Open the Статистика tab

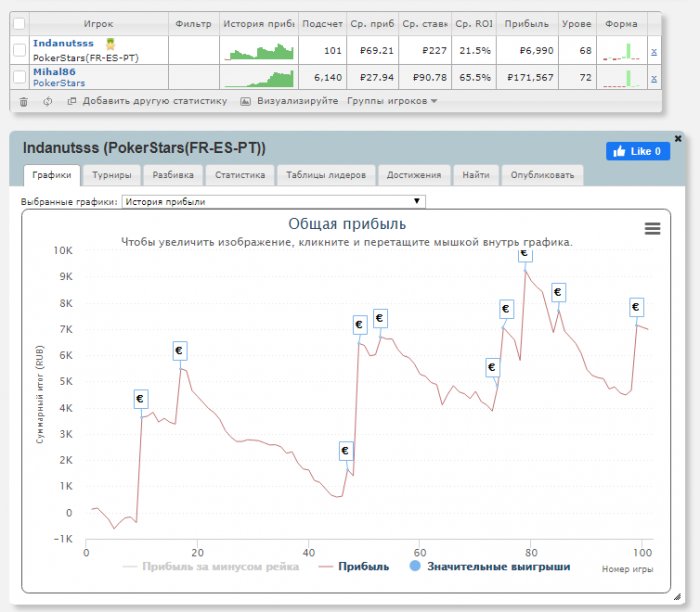(x=240, y=175)
